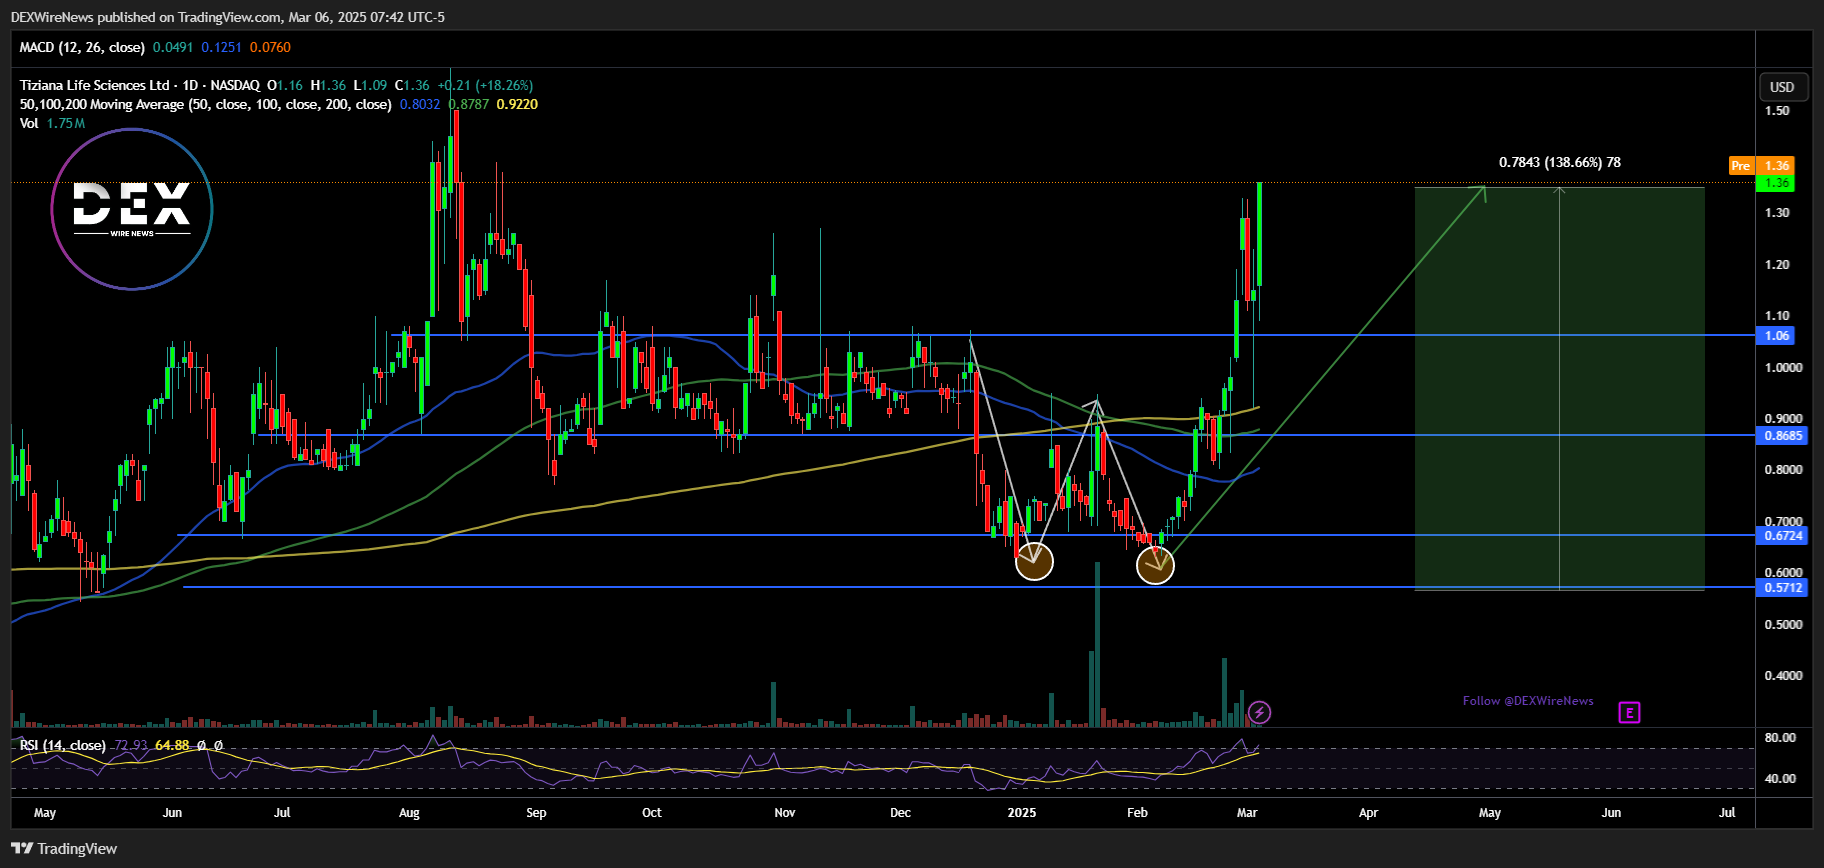Select the RSI (14, close) indicator legend
Image resolution: width=1824 pixels, height=868 pixels.
62,745
